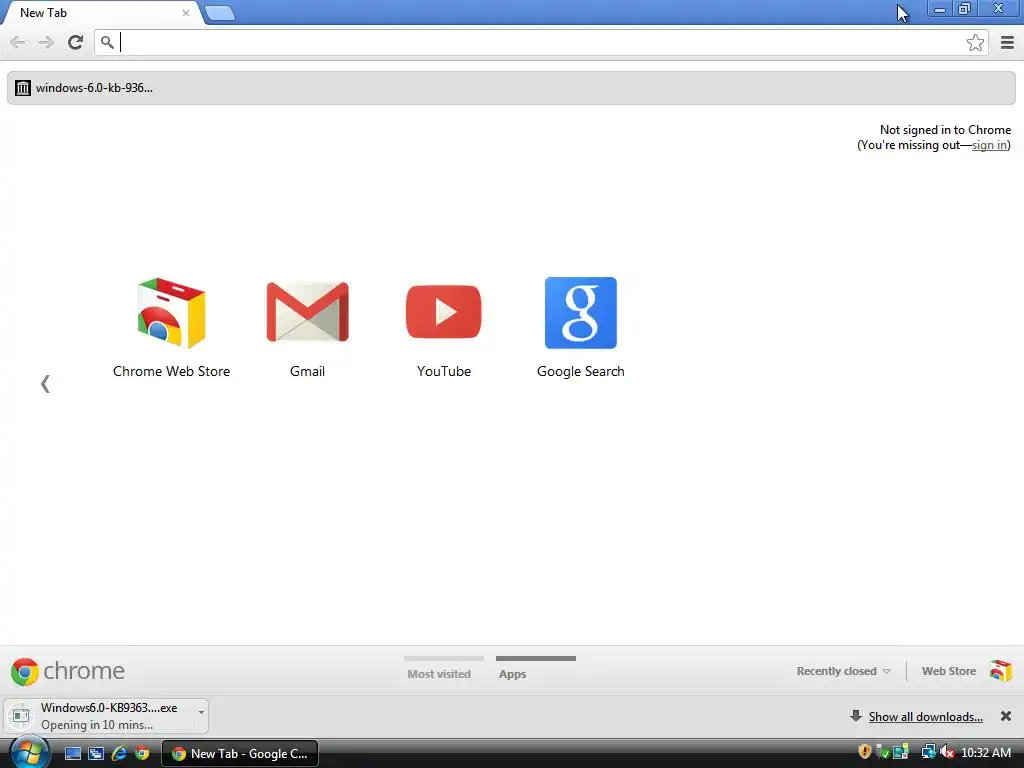The width and height of the screenshot is (1024, 768).
Task: Click Switch between windows quick launch icon
Action: pos(96,753)
